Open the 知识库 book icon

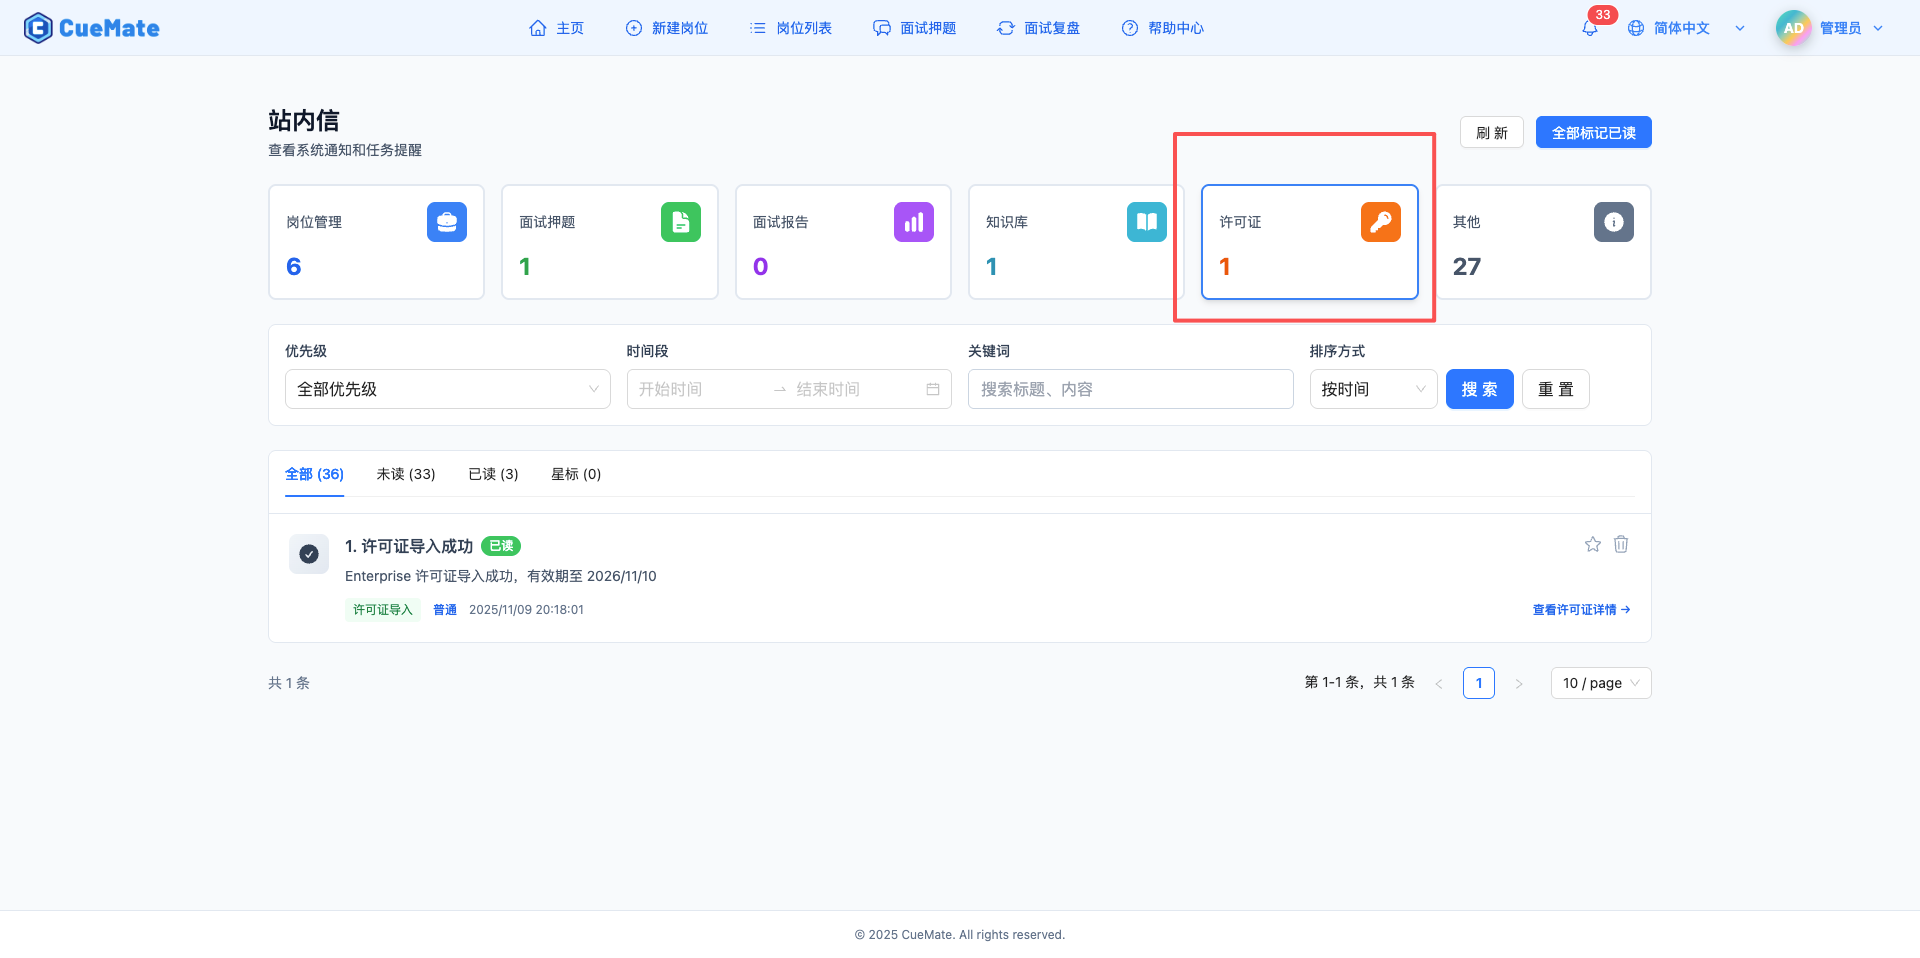[x=1146, y=222]
